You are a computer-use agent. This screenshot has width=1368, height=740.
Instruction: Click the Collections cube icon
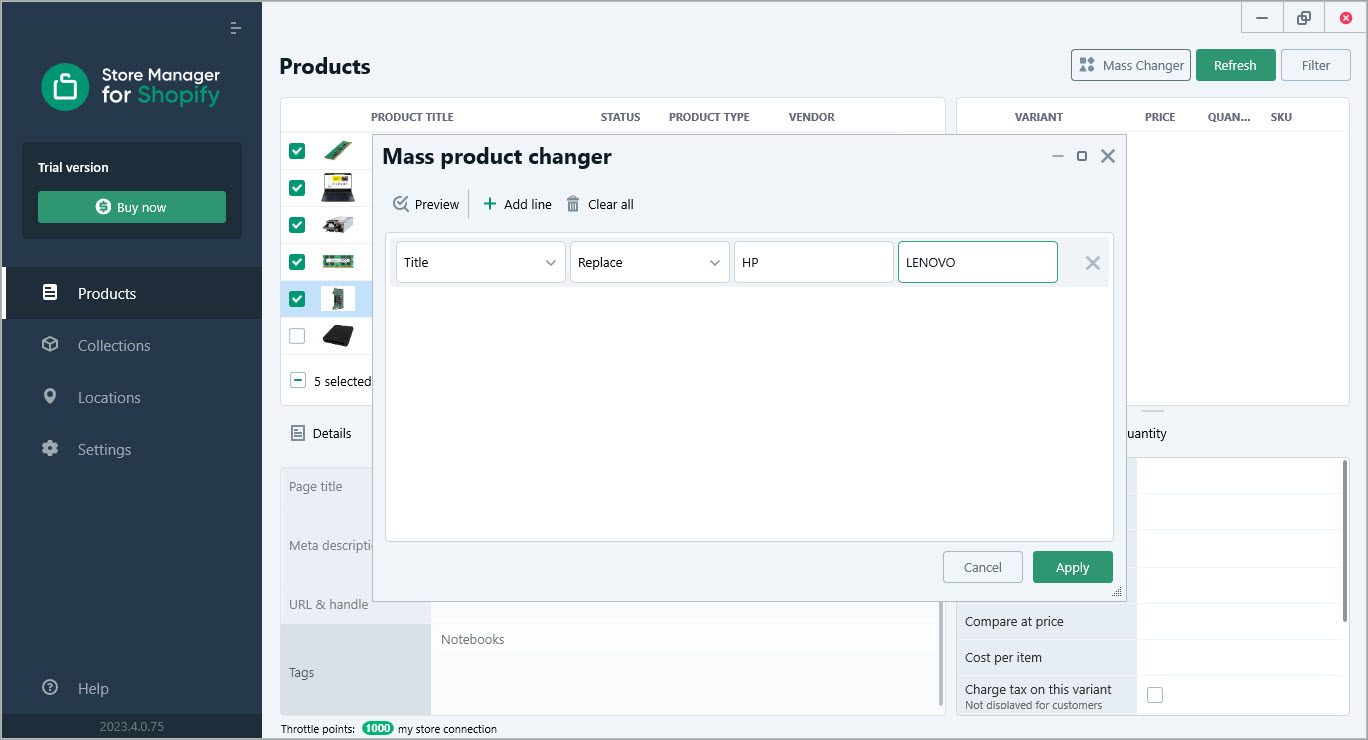tap(50, 345)
